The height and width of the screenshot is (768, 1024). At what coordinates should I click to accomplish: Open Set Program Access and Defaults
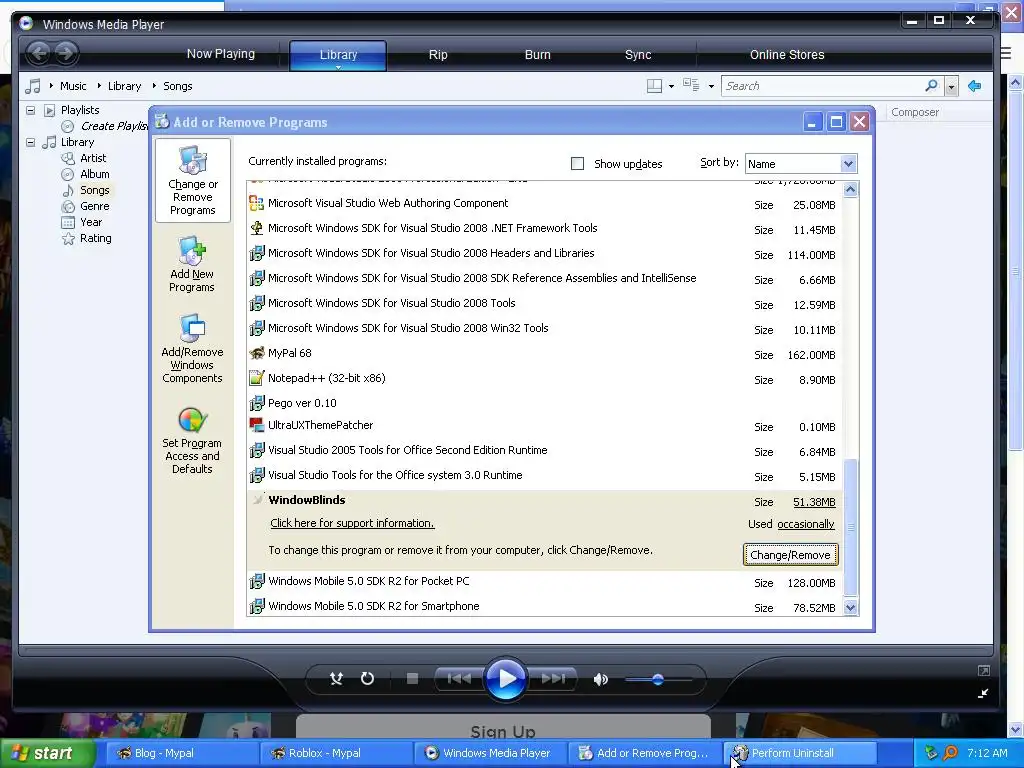[x=192, y=441]
